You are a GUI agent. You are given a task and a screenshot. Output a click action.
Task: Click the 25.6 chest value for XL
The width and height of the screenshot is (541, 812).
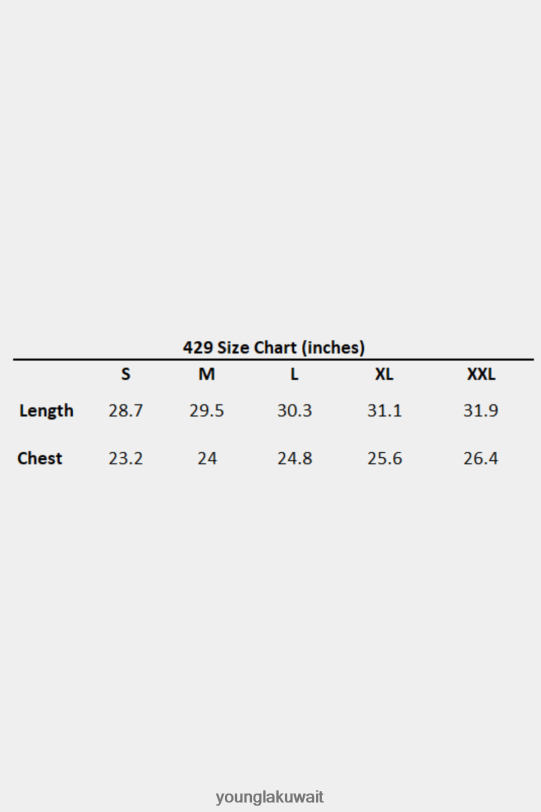[x=385, y=458]
